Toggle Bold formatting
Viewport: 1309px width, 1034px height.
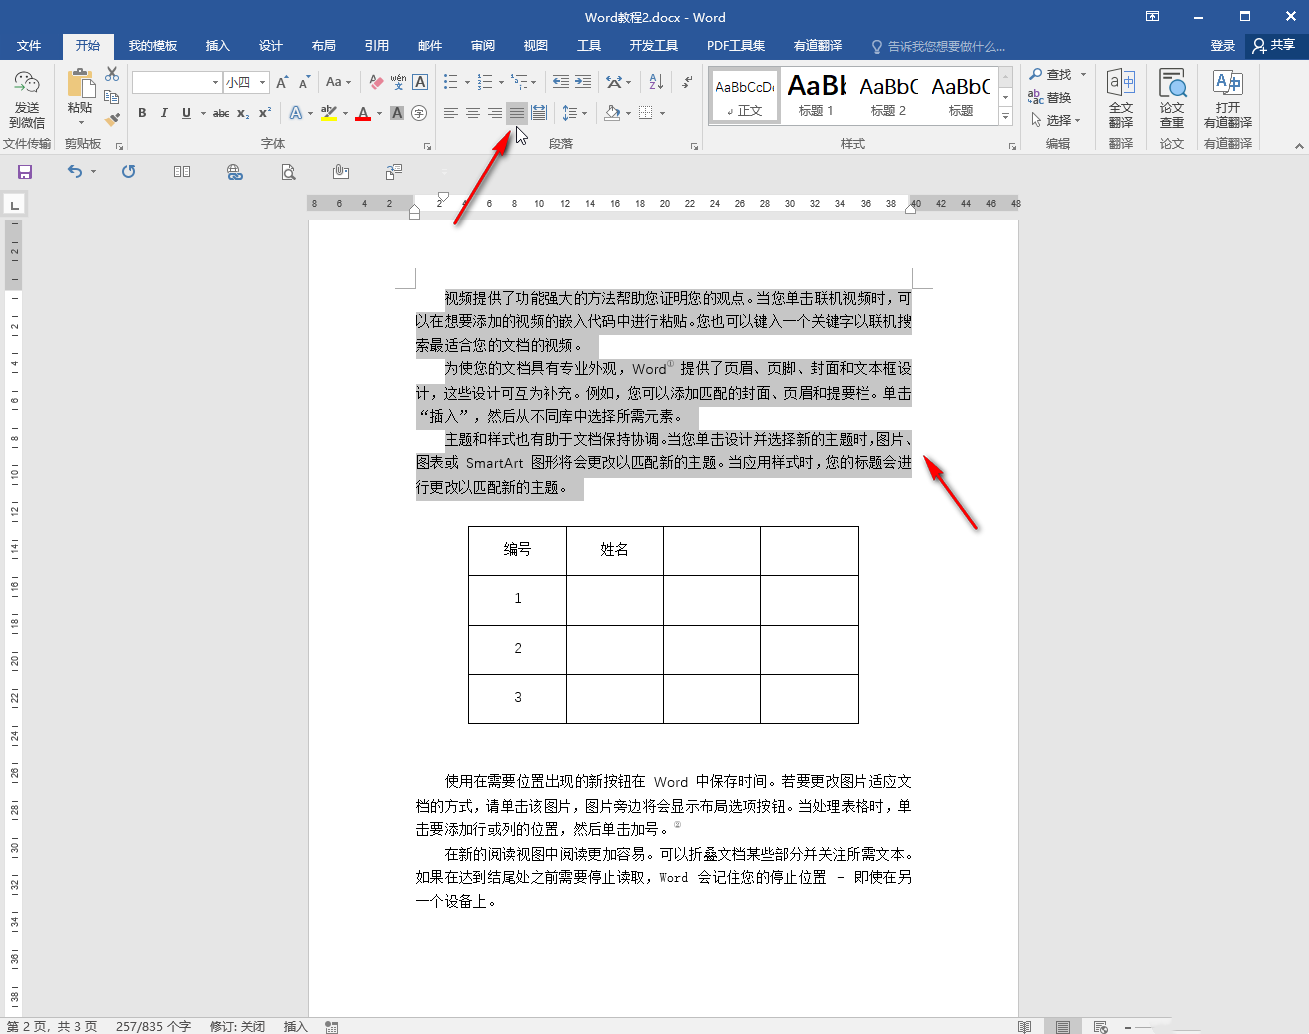click(142, 113)
